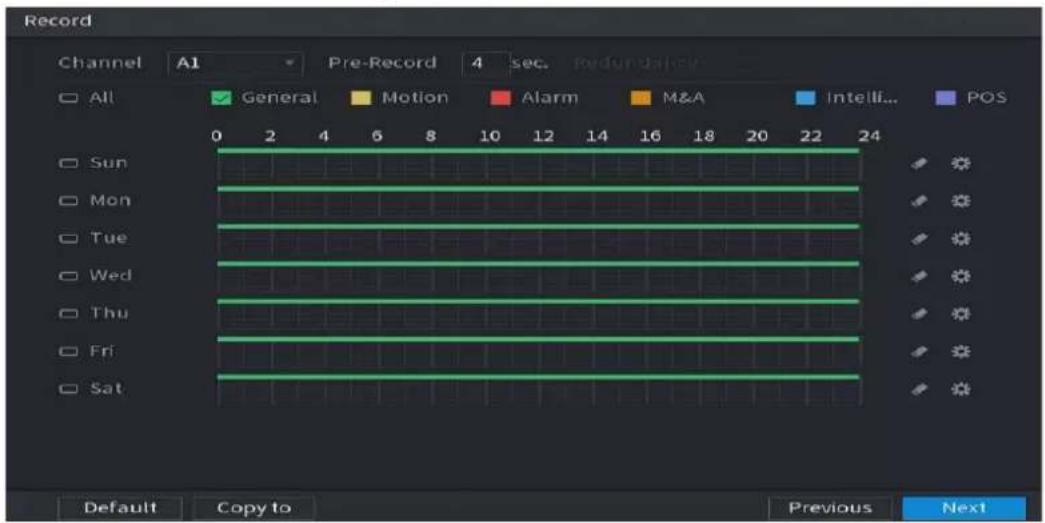Check the Thu day checkbox
This screenshot has height=523, width=1045.
click(68, 313)
